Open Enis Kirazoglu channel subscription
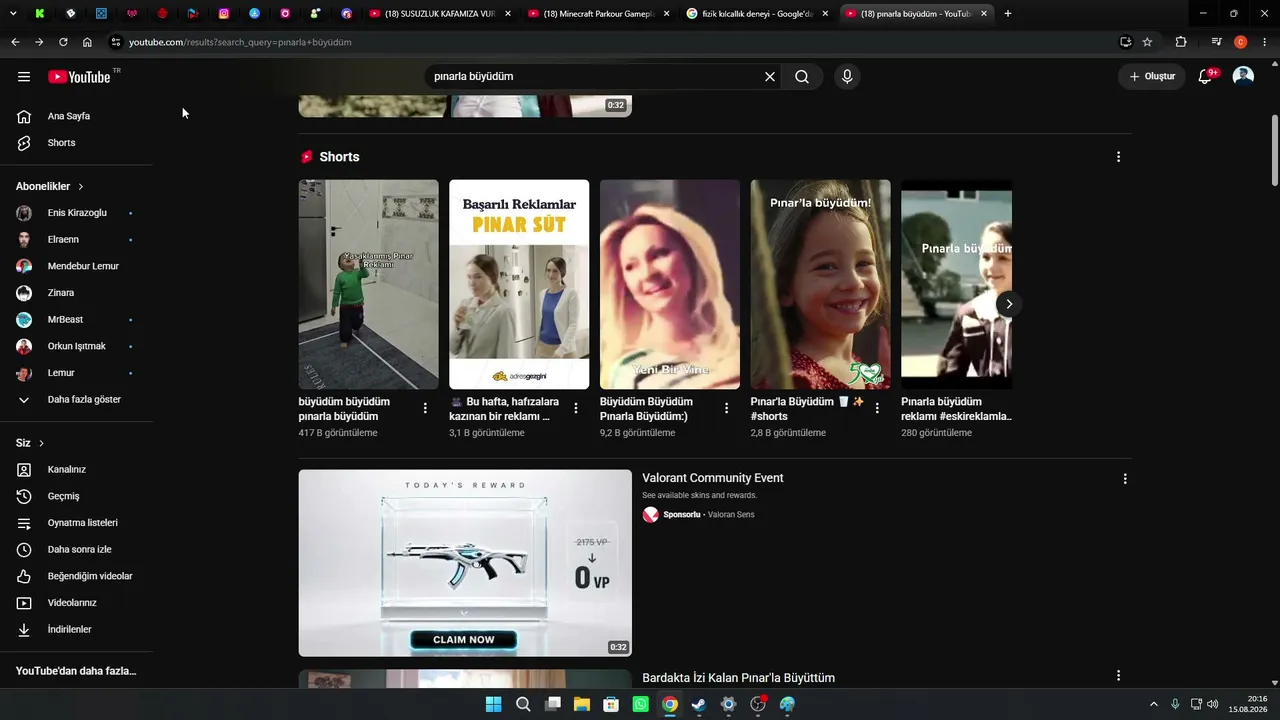Viewport: 1280px width, 720px height. tap(76, 213)
